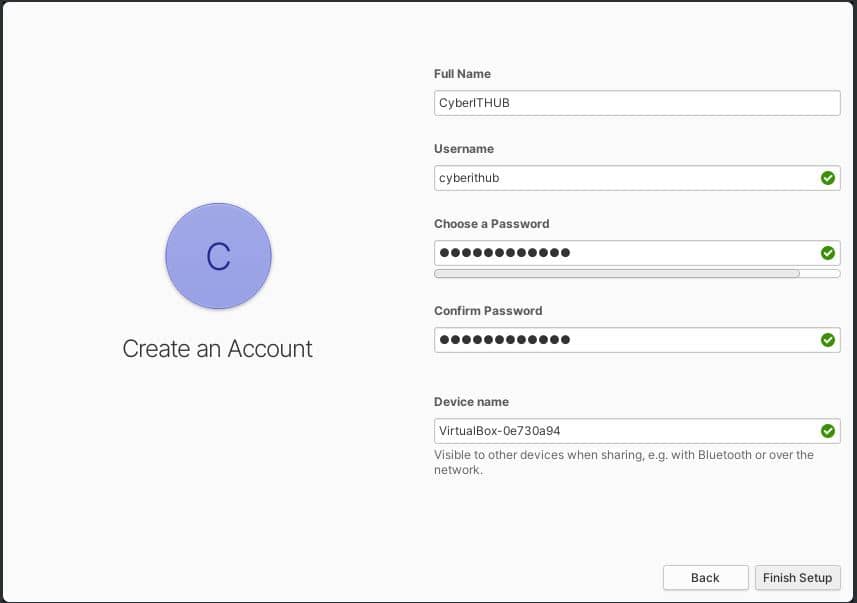
Task: Click the Finish Setup button
Action: click(x=797, y=577)
